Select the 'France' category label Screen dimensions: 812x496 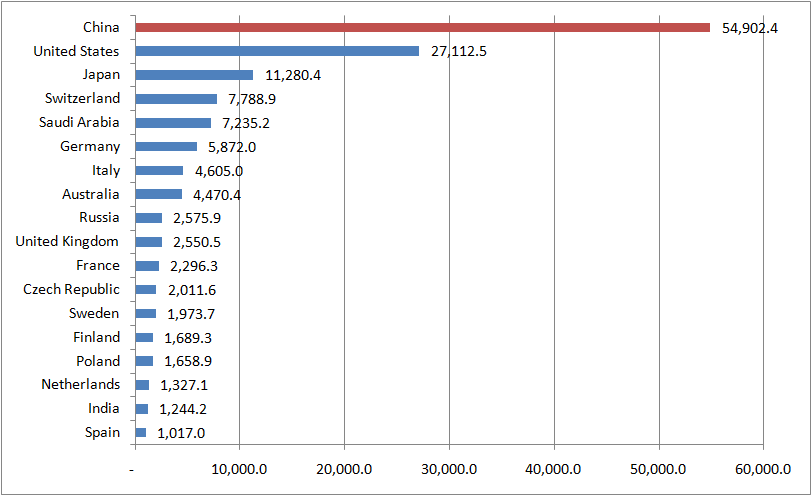pyautogui.click(x=98, y=266)
